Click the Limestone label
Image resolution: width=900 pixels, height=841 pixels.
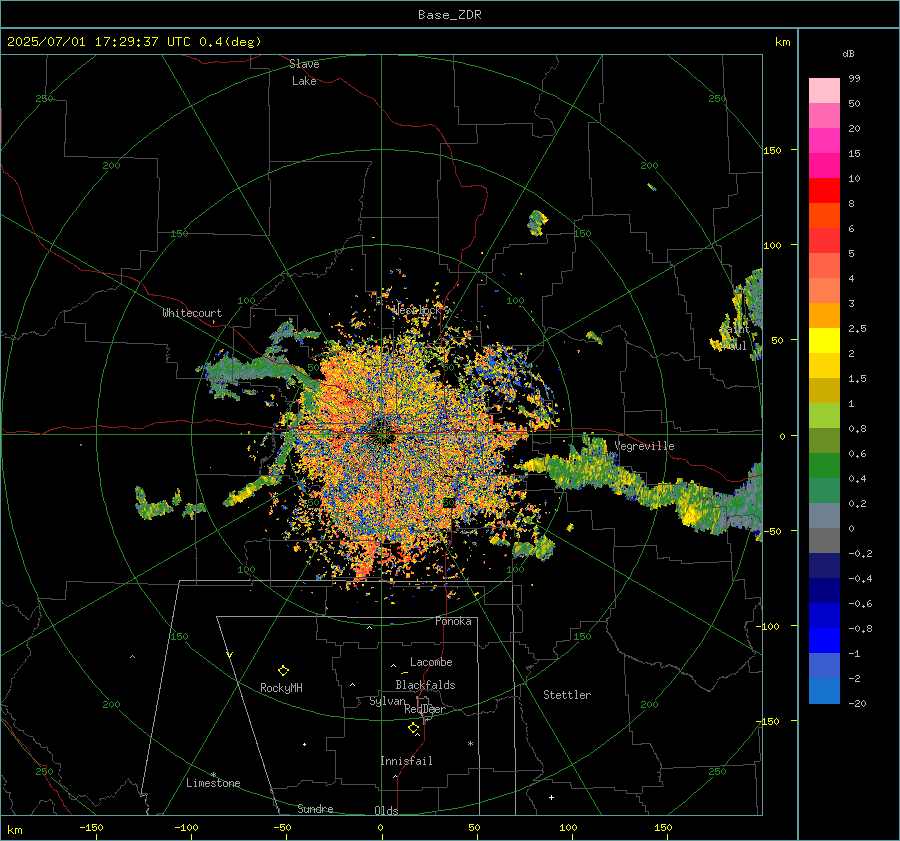(213, 783)
